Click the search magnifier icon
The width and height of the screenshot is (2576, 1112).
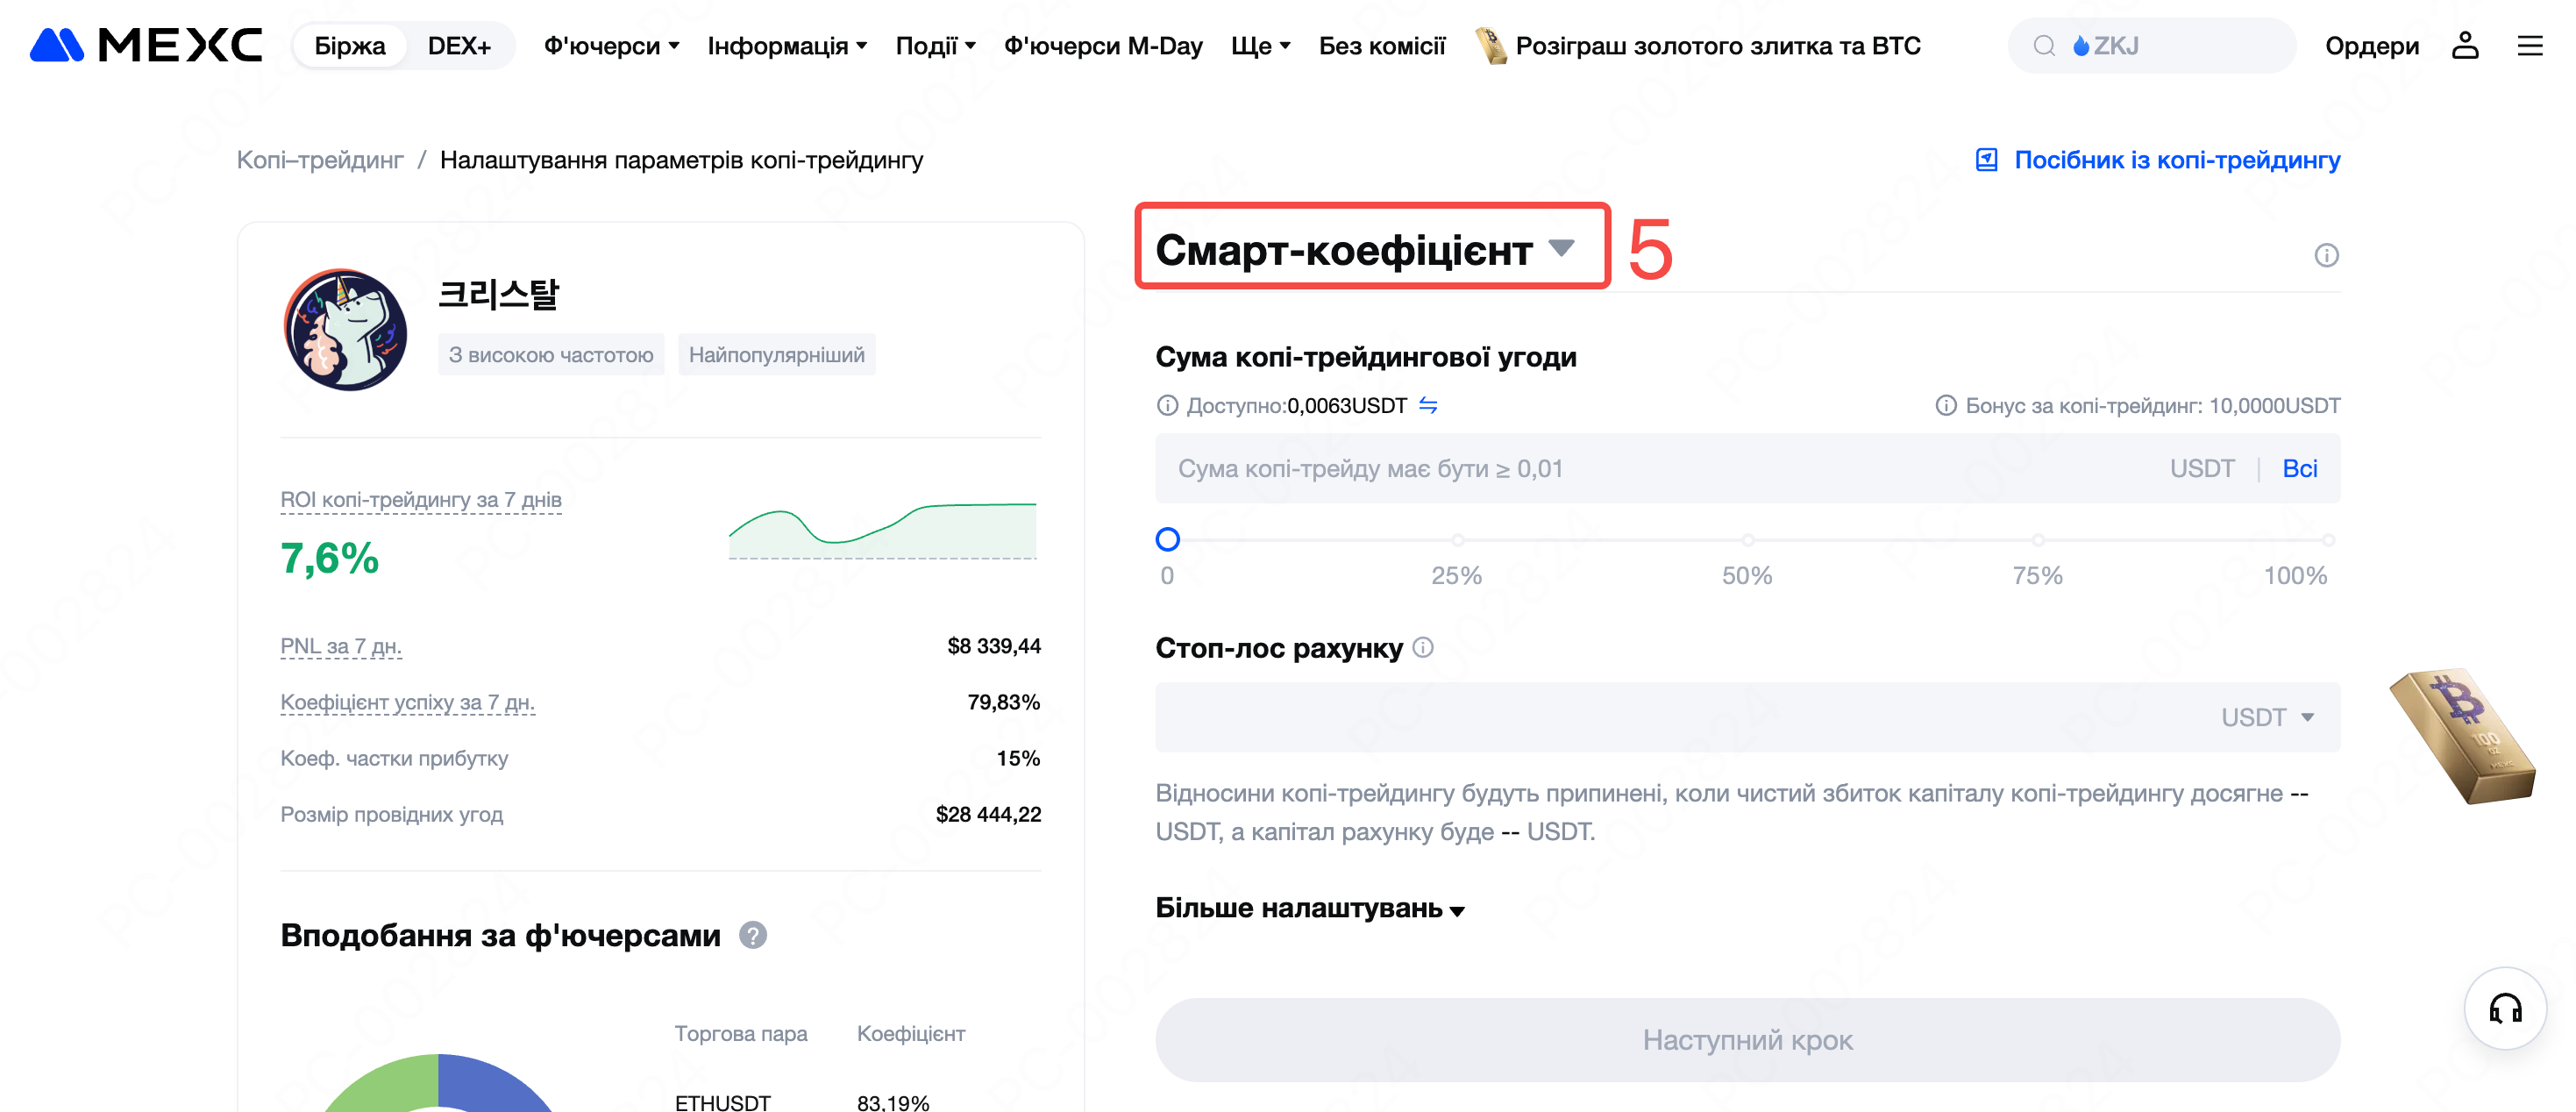pyautogui.click(x=2044, y=46)
